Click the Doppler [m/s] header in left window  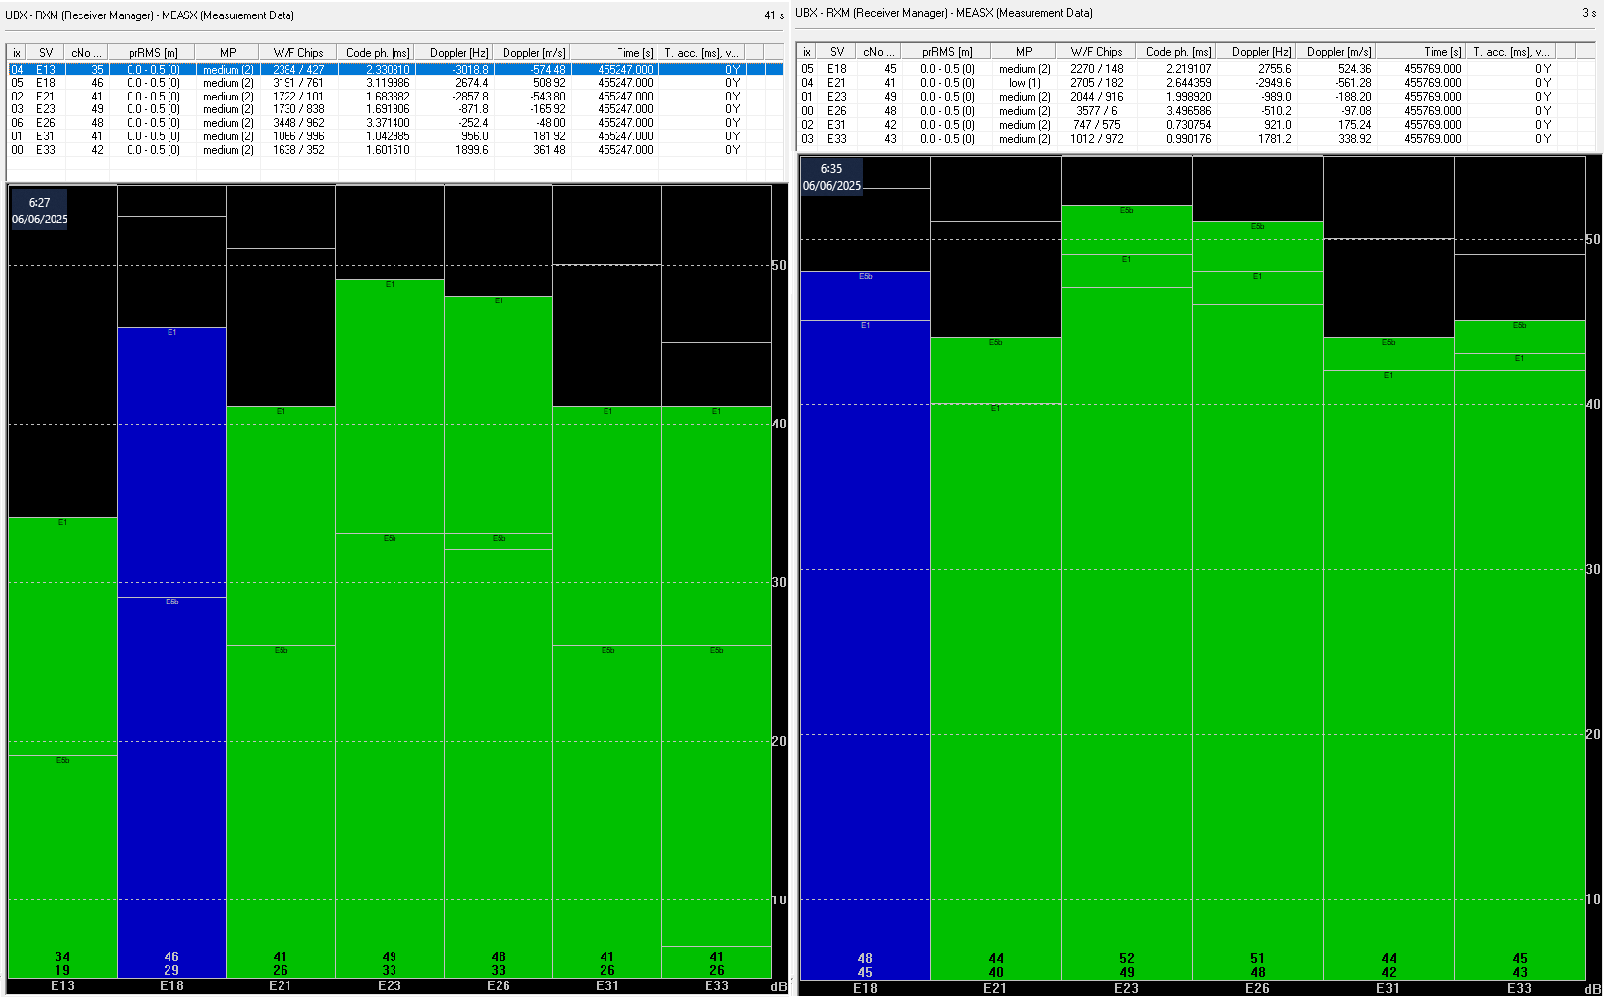[532, 53]
